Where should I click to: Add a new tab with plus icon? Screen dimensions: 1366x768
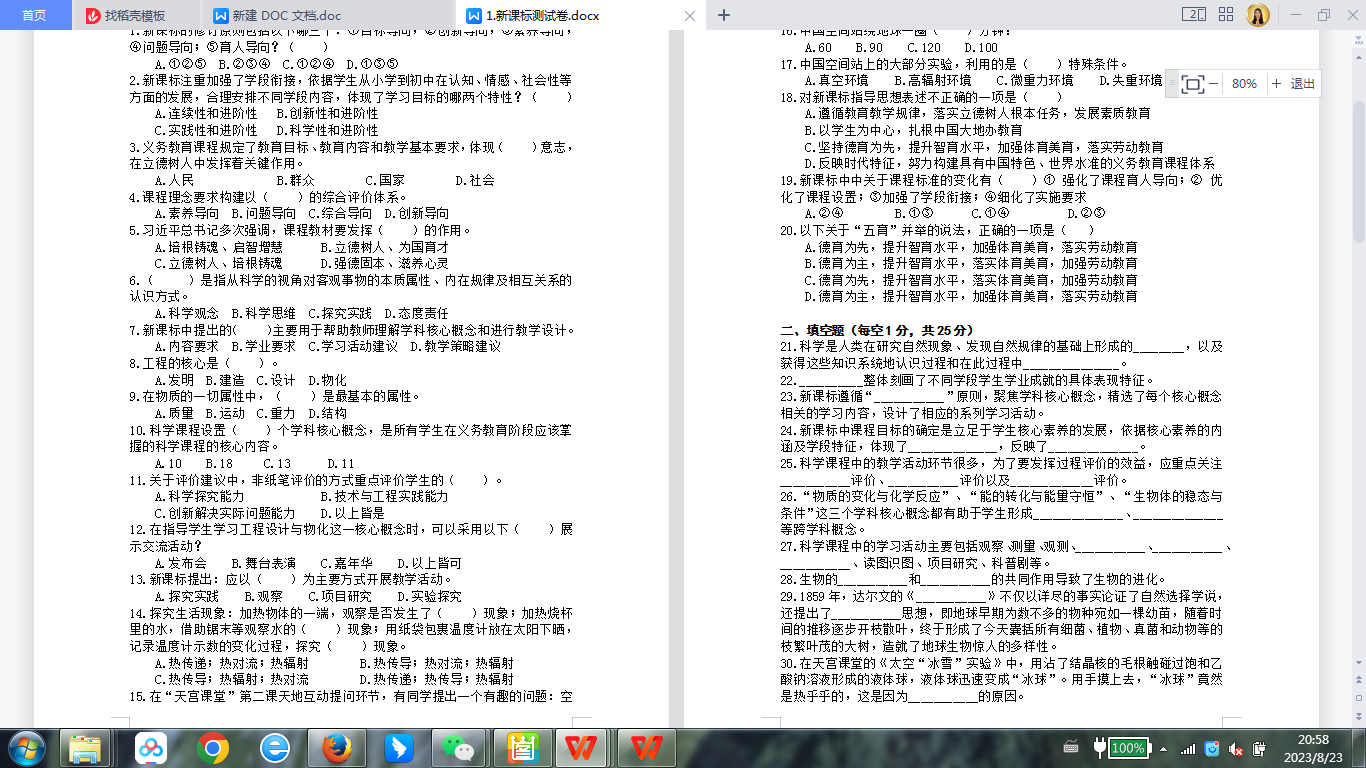pyautogui.click(x=724, y=15)
